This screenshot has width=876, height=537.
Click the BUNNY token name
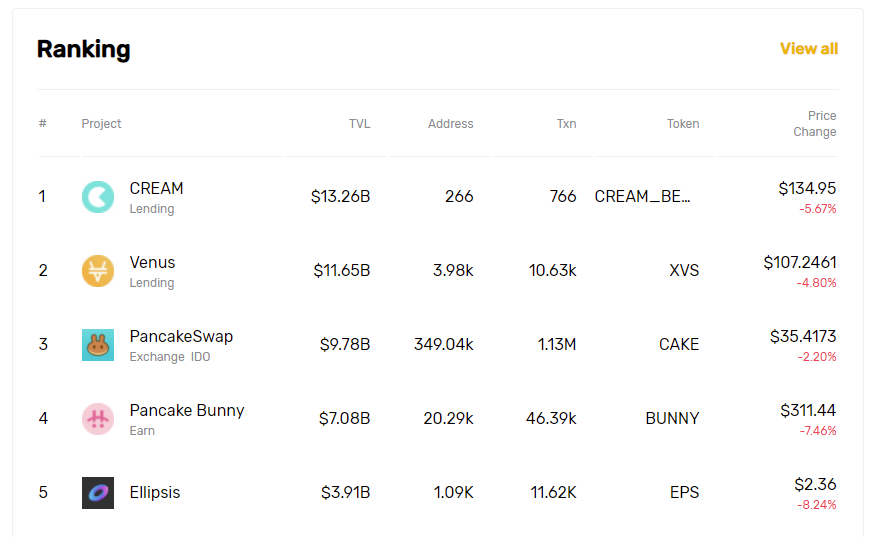[x=672, y=419]
